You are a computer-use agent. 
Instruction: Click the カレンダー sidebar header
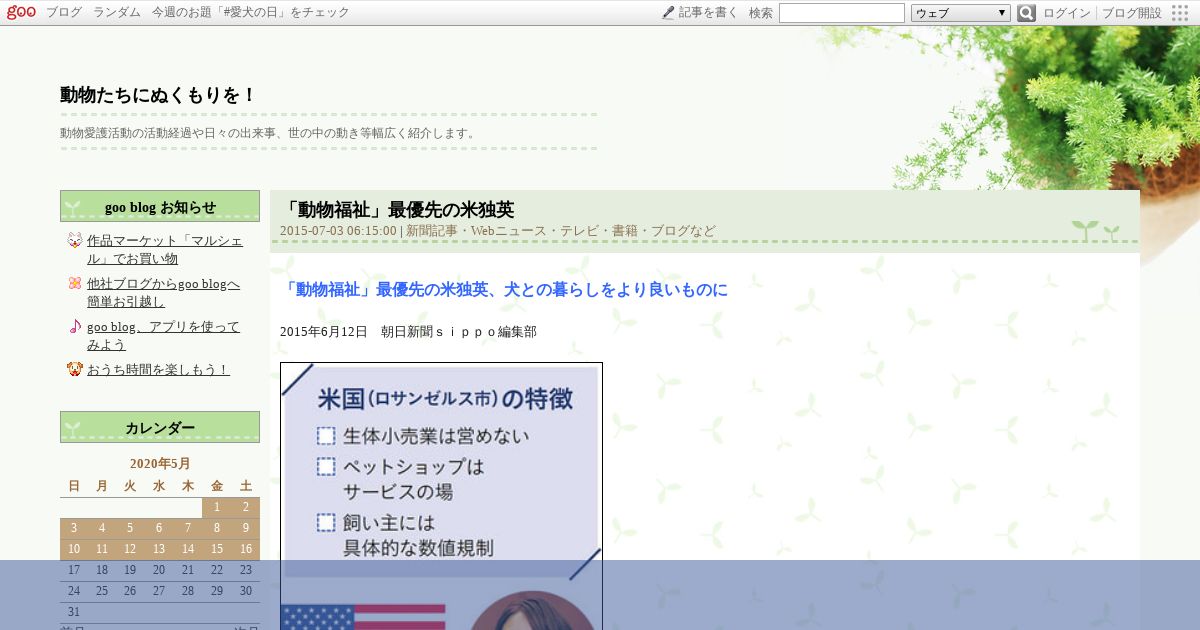(160, 428)
